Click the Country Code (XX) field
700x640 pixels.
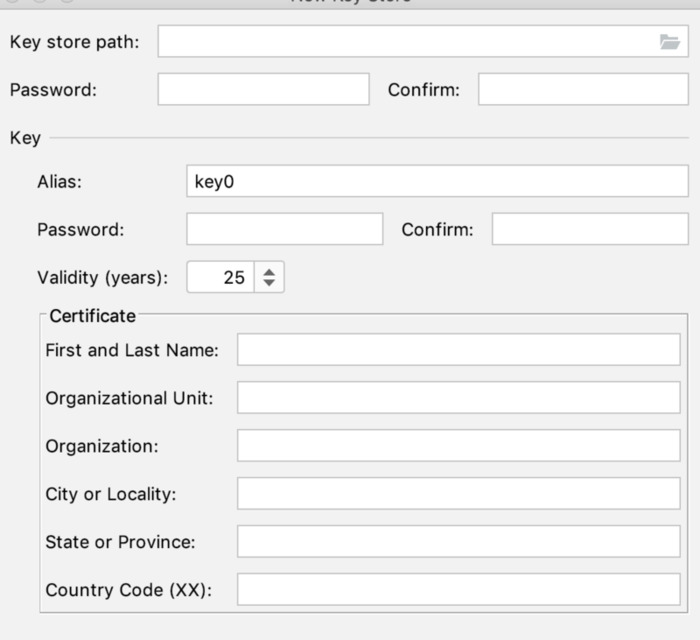click(x=458, y=590)
